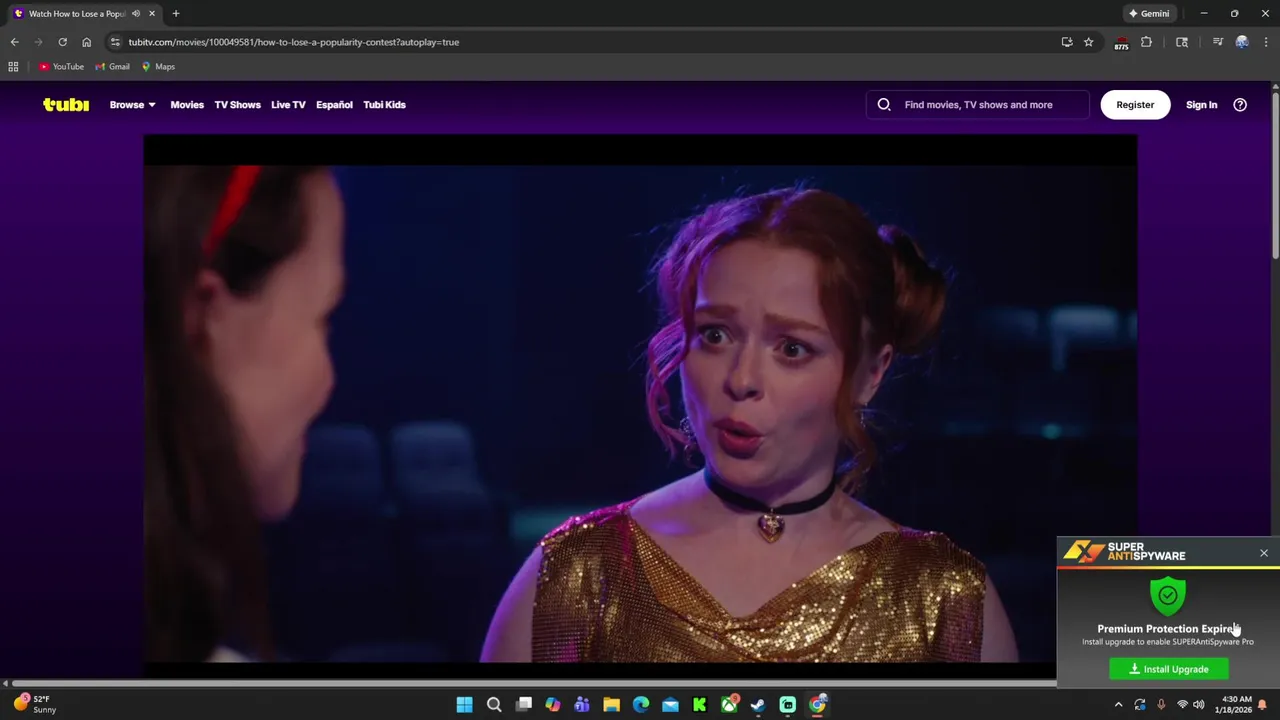Switch to the Español section
The height and width of the screenshot is (720, 1280).
click(x=334, y=104)
